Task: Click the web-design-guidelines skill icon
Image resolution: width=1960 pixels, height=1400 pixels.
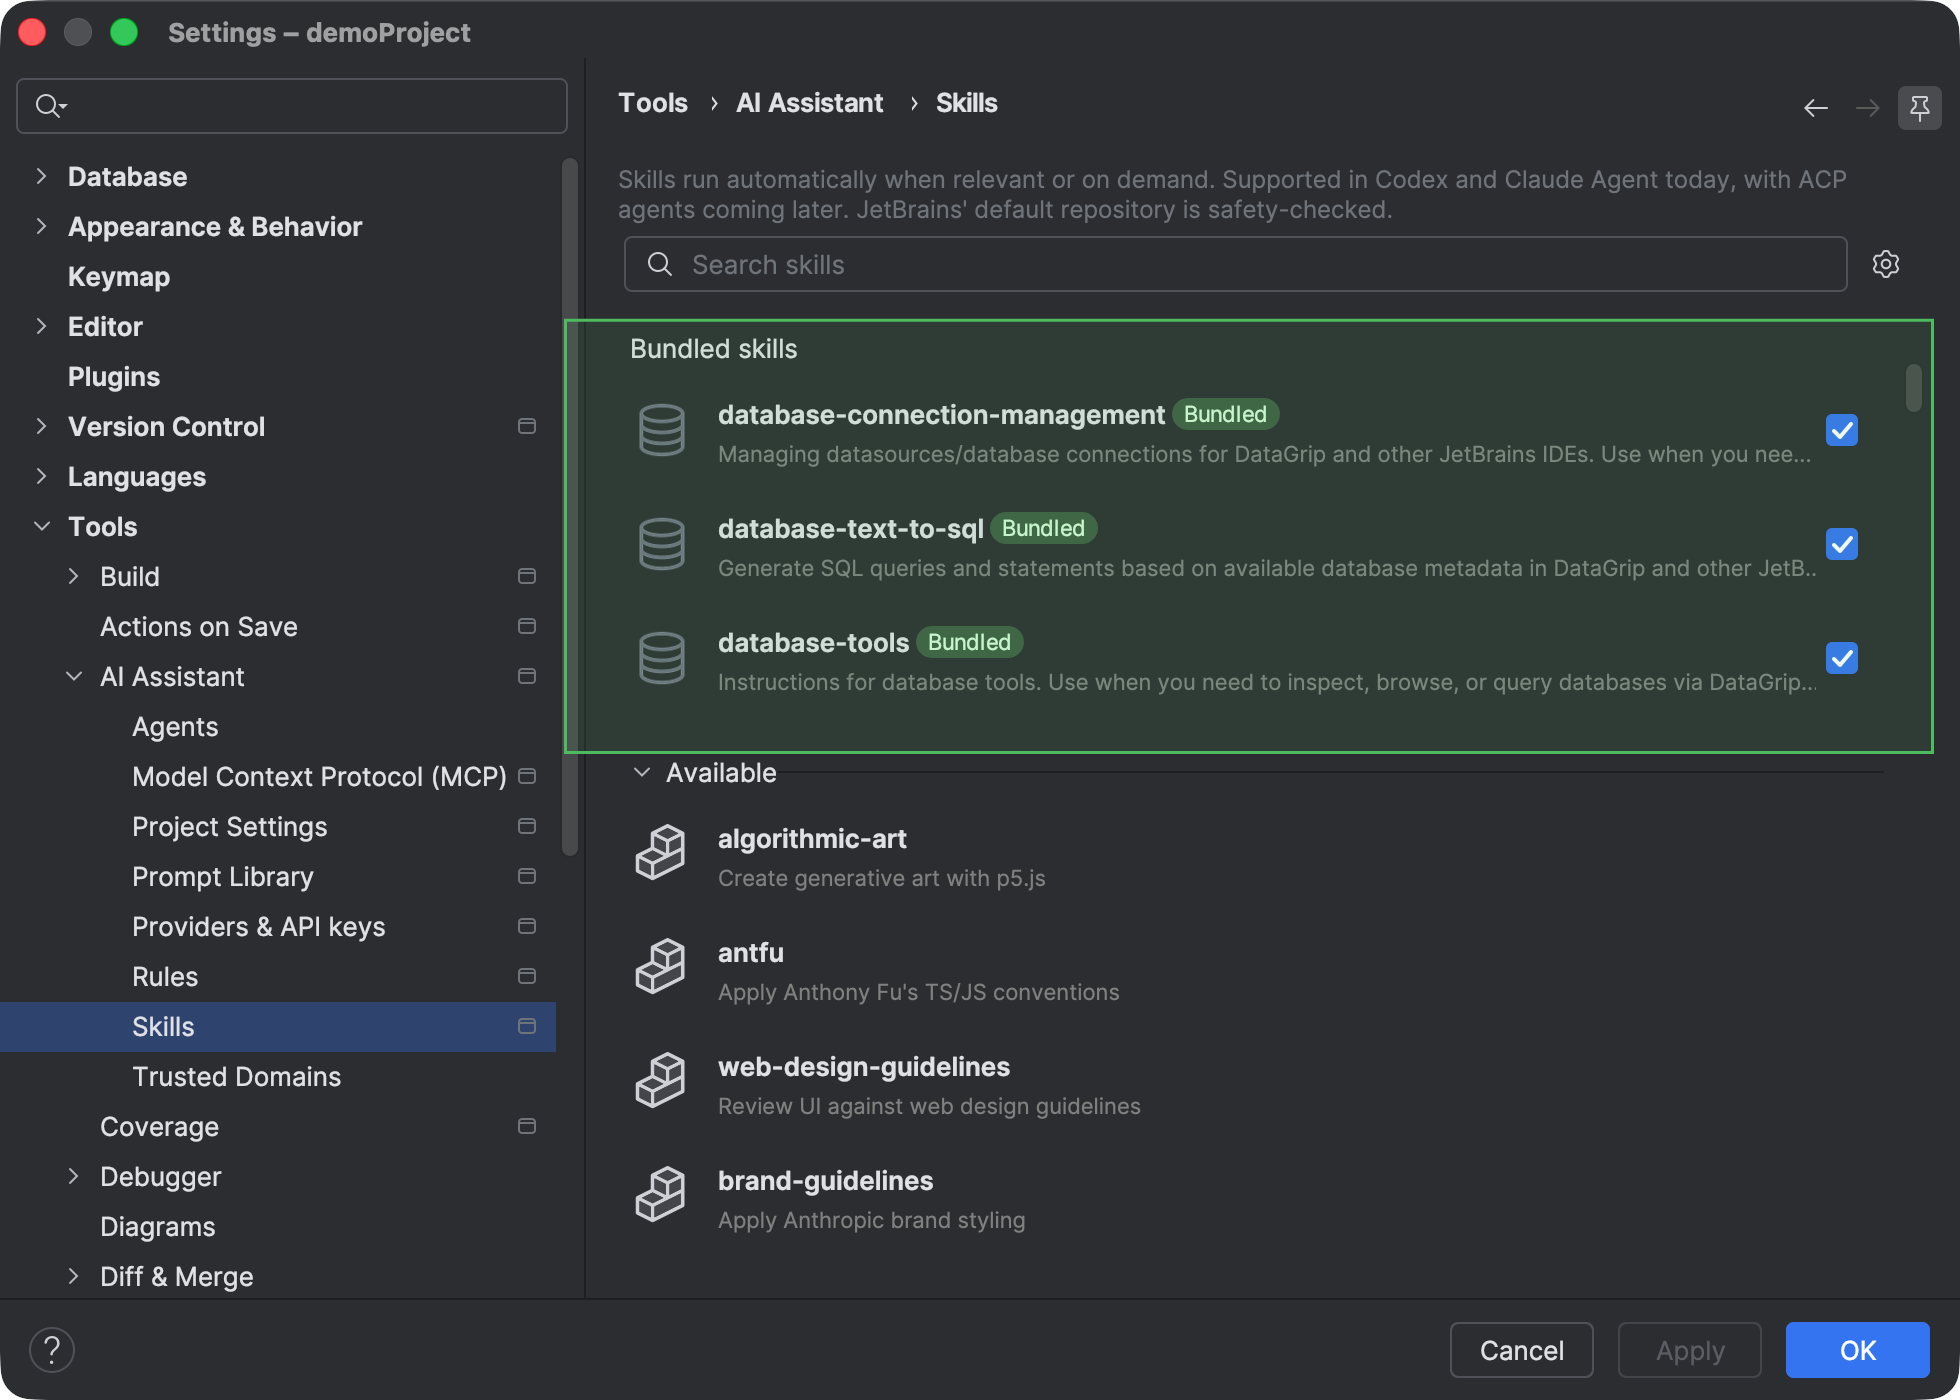Action: (x=661, y=1081)
